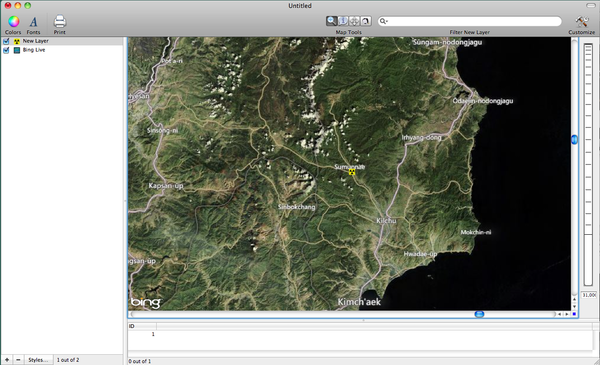Click the radiation marker near Sumunnae
The width and height of the screenshot is (600, 365).
(x=352, y=172)
